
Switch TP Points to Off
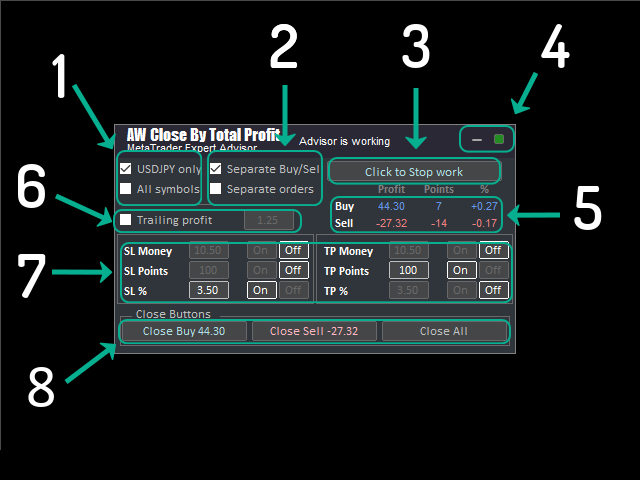493,270
